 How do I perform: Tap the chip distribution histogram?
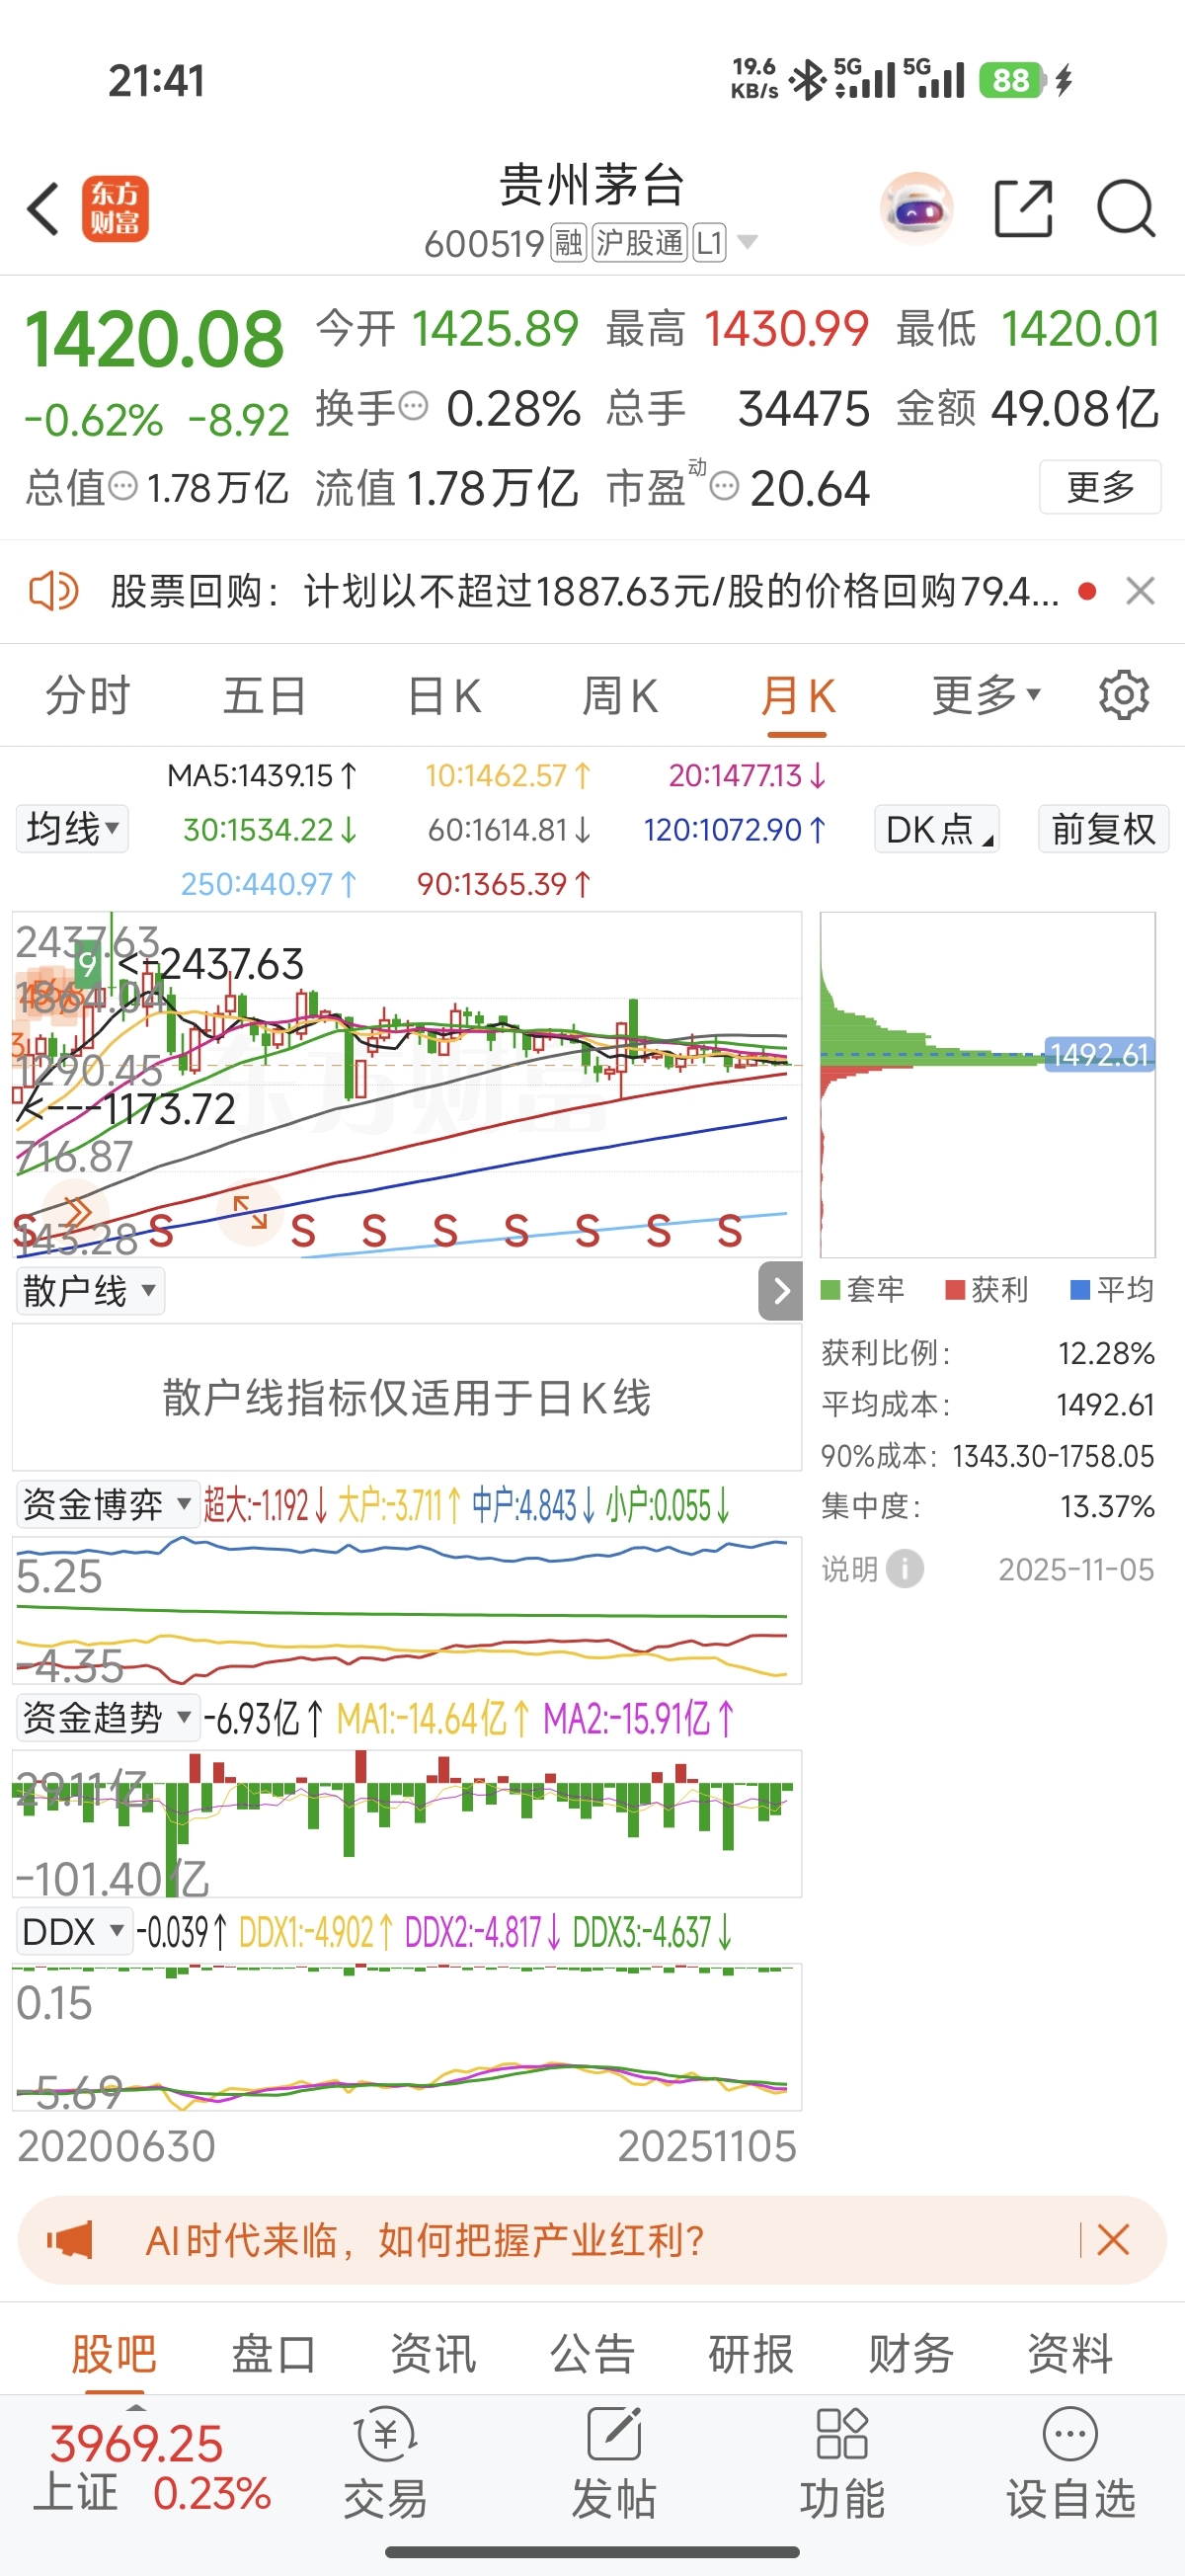988,1085
